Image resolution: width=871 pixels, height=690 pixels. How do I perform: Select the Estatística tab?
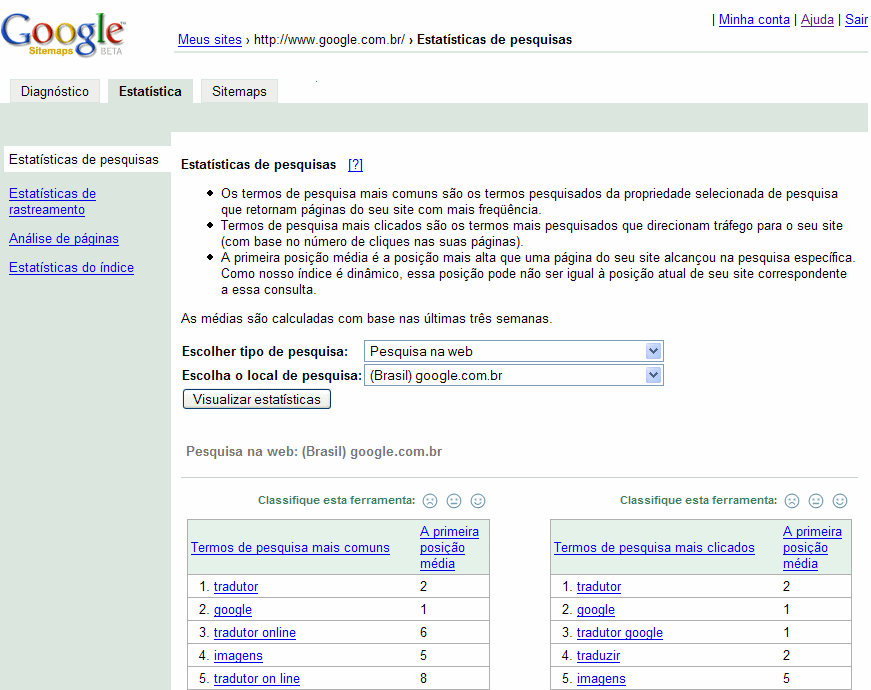(x=150, y=91)
